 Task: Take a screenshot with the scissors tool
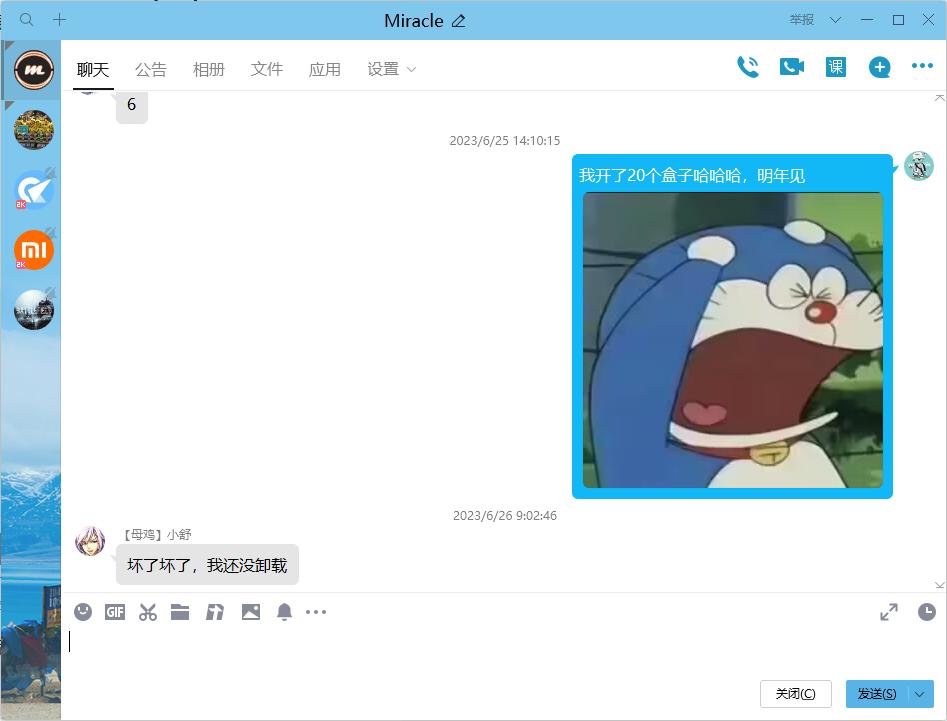(x=147, y=611)
